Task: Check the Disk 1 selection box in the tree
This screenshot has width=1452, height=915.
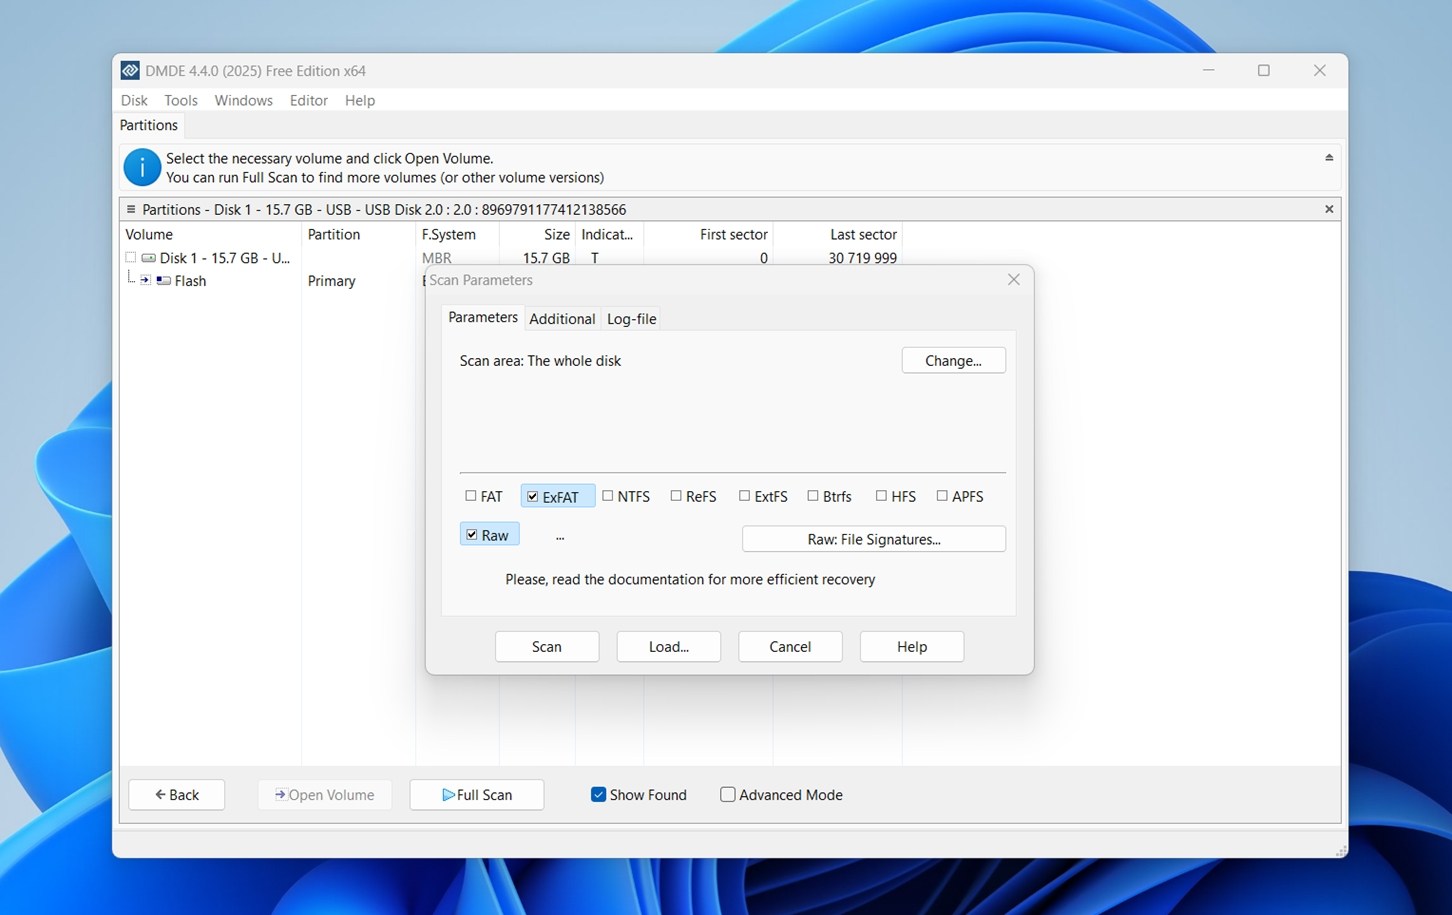Action: pyautogui.click(x=130, y=257)
